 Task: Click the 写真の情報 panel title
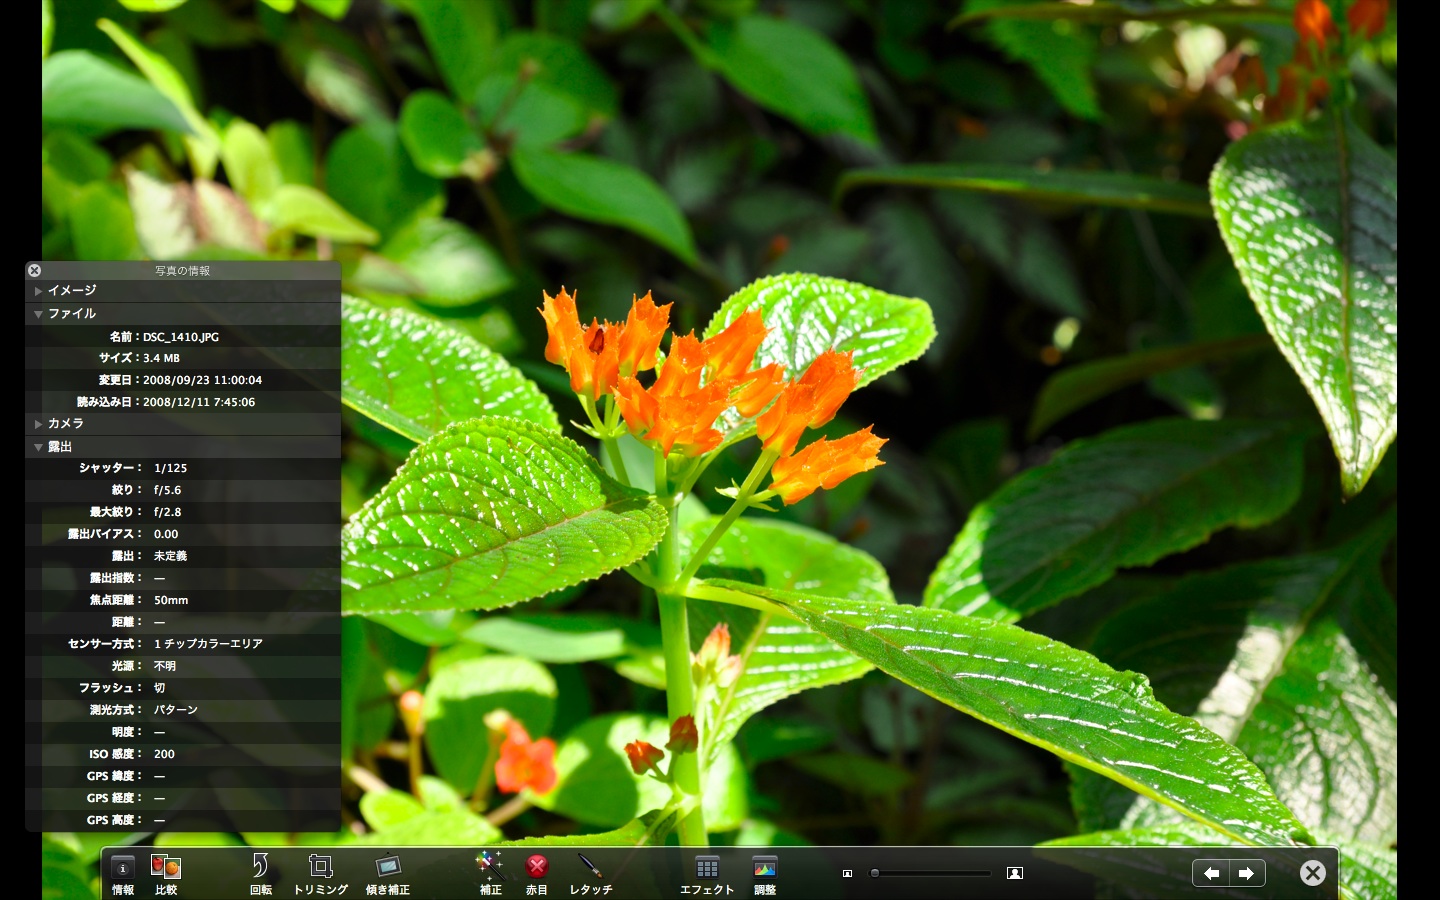pyautogui.click(x=182, y=271)
